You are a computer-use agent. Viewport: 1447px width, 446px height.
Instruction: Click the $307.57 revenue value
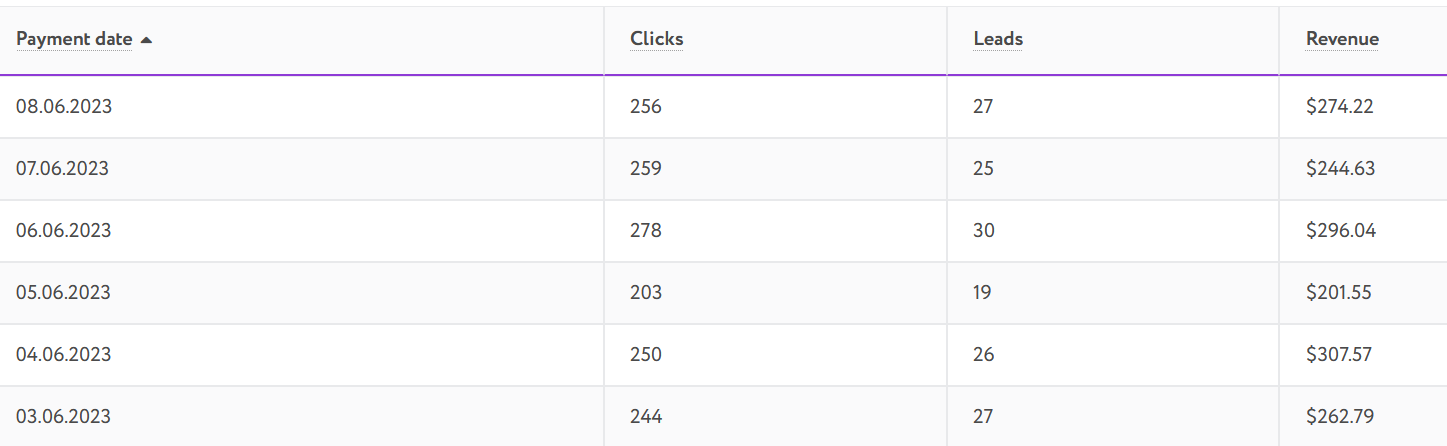1339,354
